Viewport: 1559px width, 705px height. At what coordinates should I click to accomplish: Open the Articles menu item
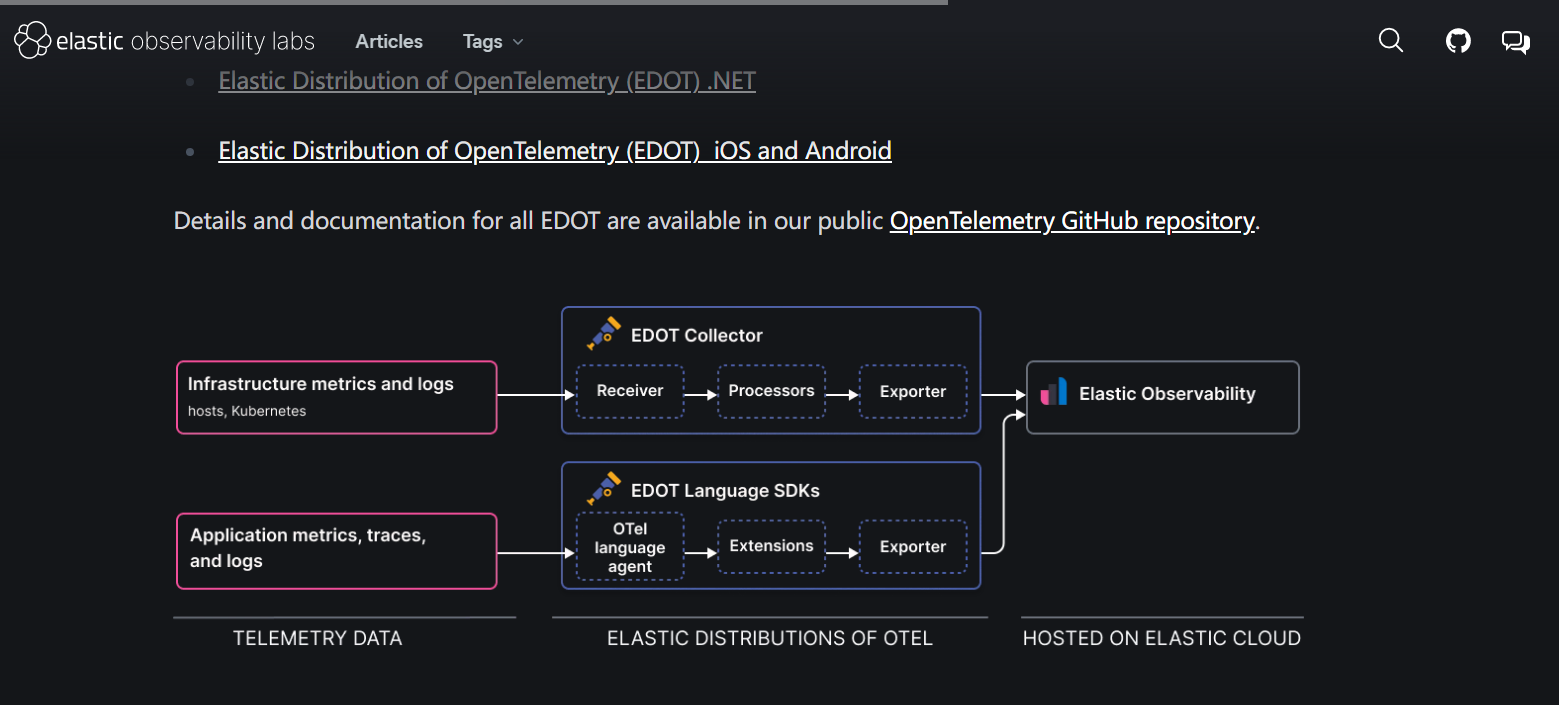pos(389,42)
